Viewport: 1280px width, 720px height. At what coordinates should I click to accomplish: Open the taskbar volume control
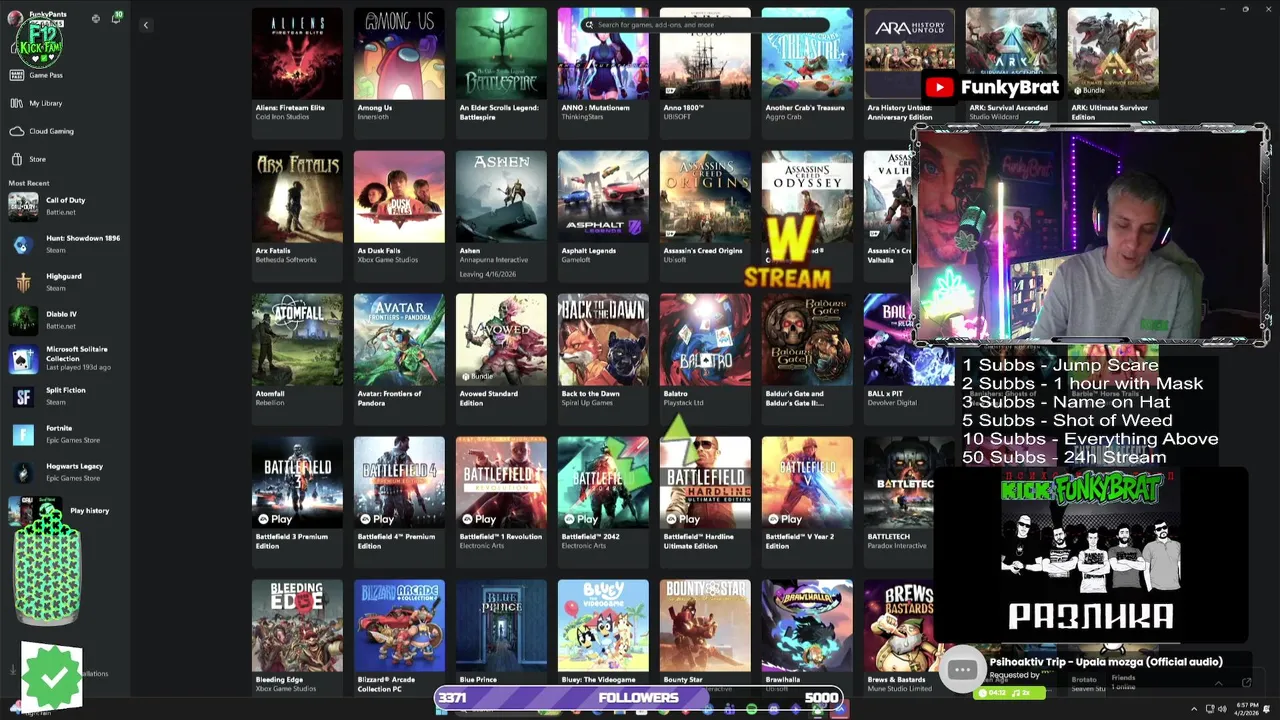[x=1222, y=709]
